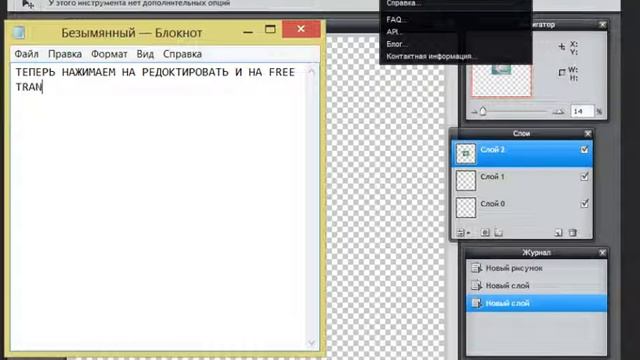Open Справка menu in Notepad
Viewport: 640px width, 360px height.
click(182, 54)
